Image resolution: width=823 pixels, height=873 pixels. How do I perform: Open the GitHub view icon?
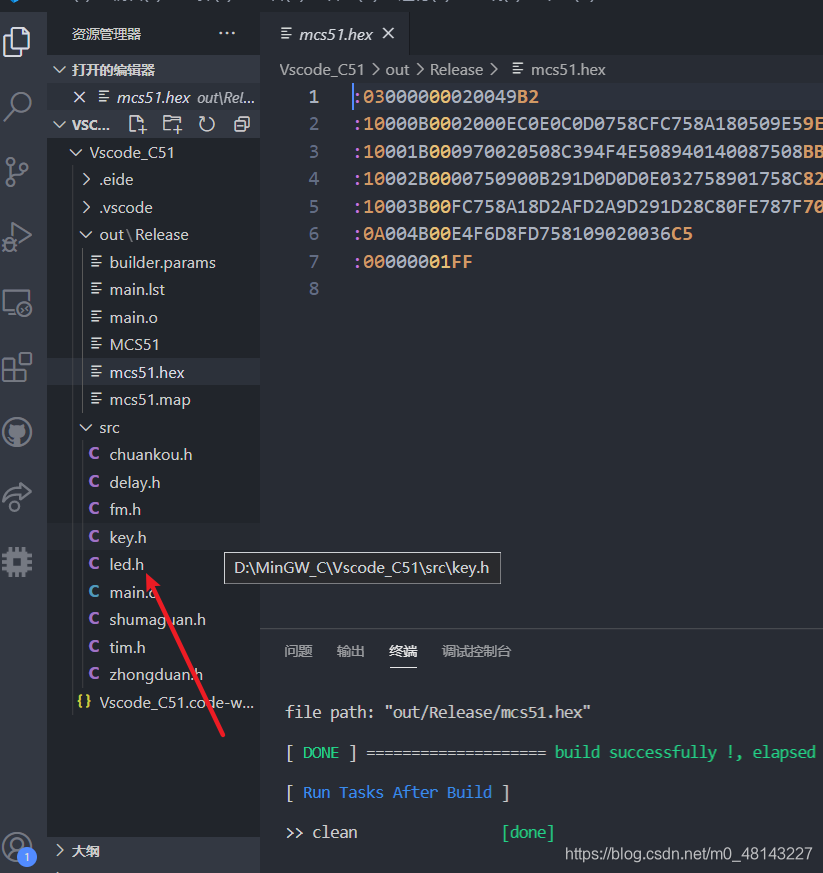(17, 433)
